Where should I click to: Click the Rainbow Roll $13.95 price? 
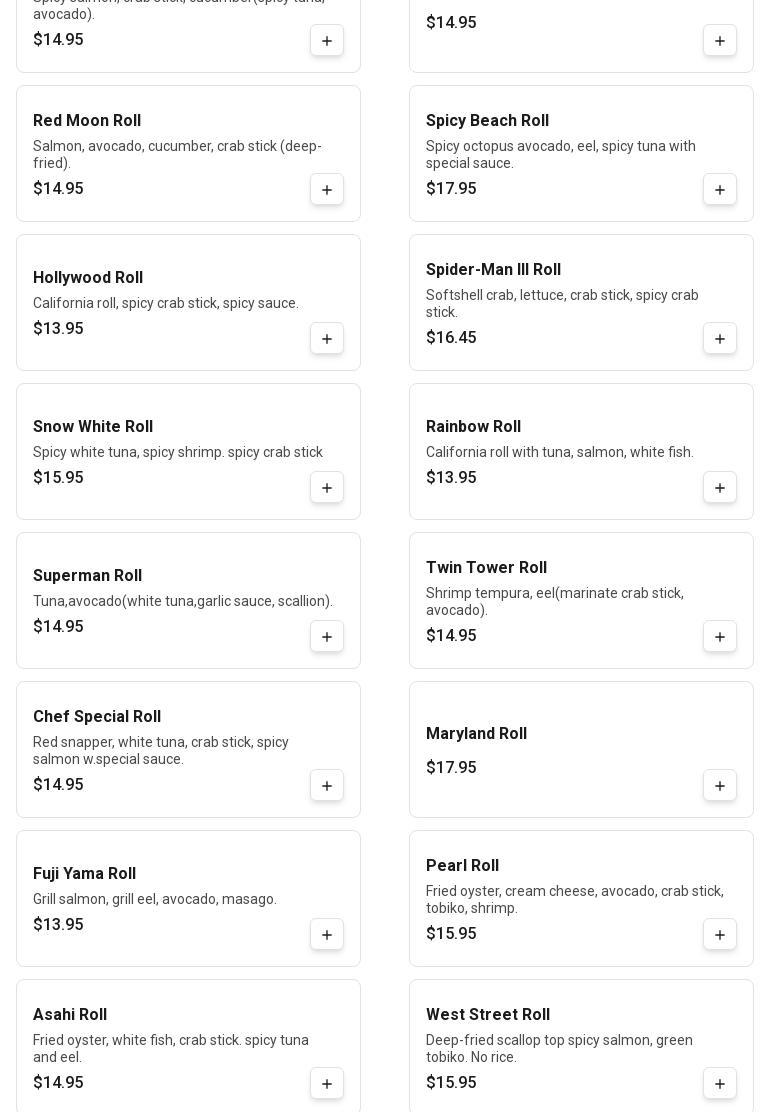(x=451, y=478)
